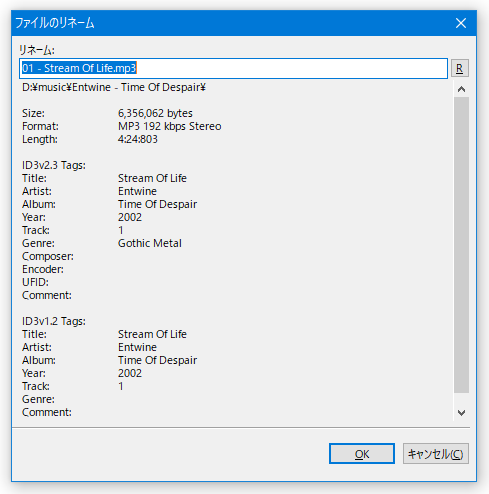
Task: Click the リネーム: label
Action: point(37,50)
